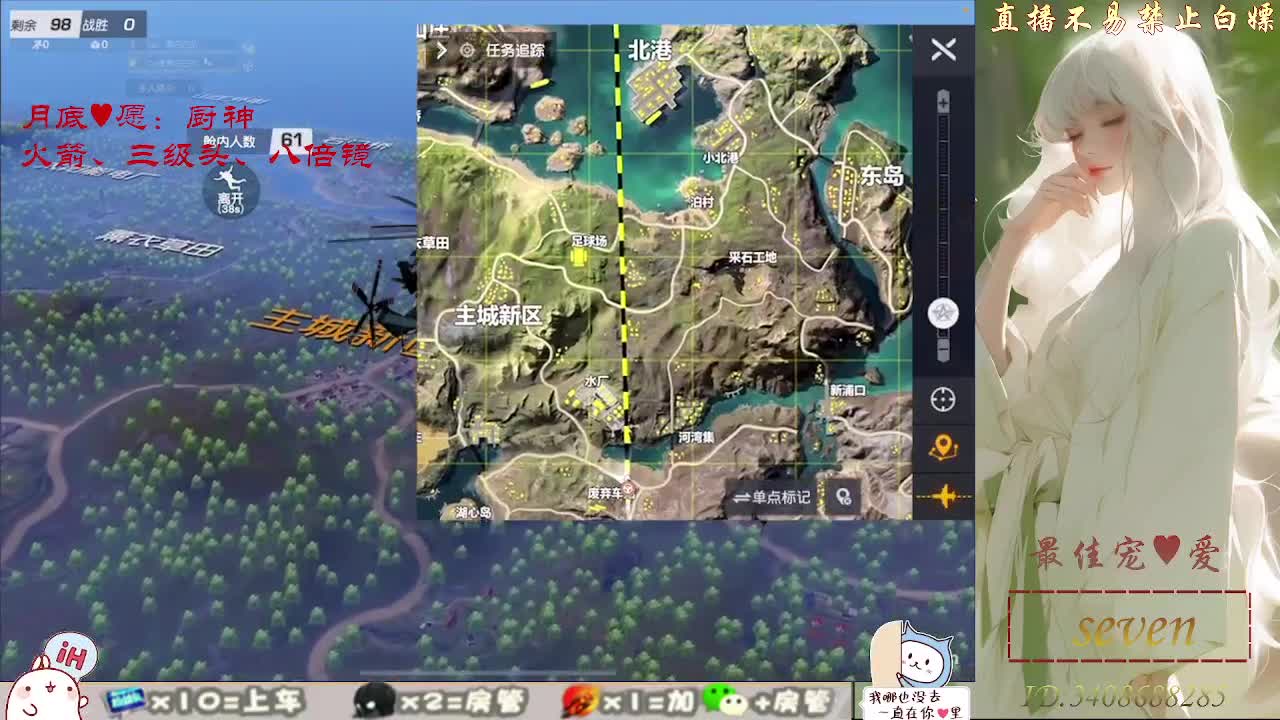Viewport: 1280px width, 720px height.
Task: Open the 任务追踪 target icon
Action: (467, 50)
